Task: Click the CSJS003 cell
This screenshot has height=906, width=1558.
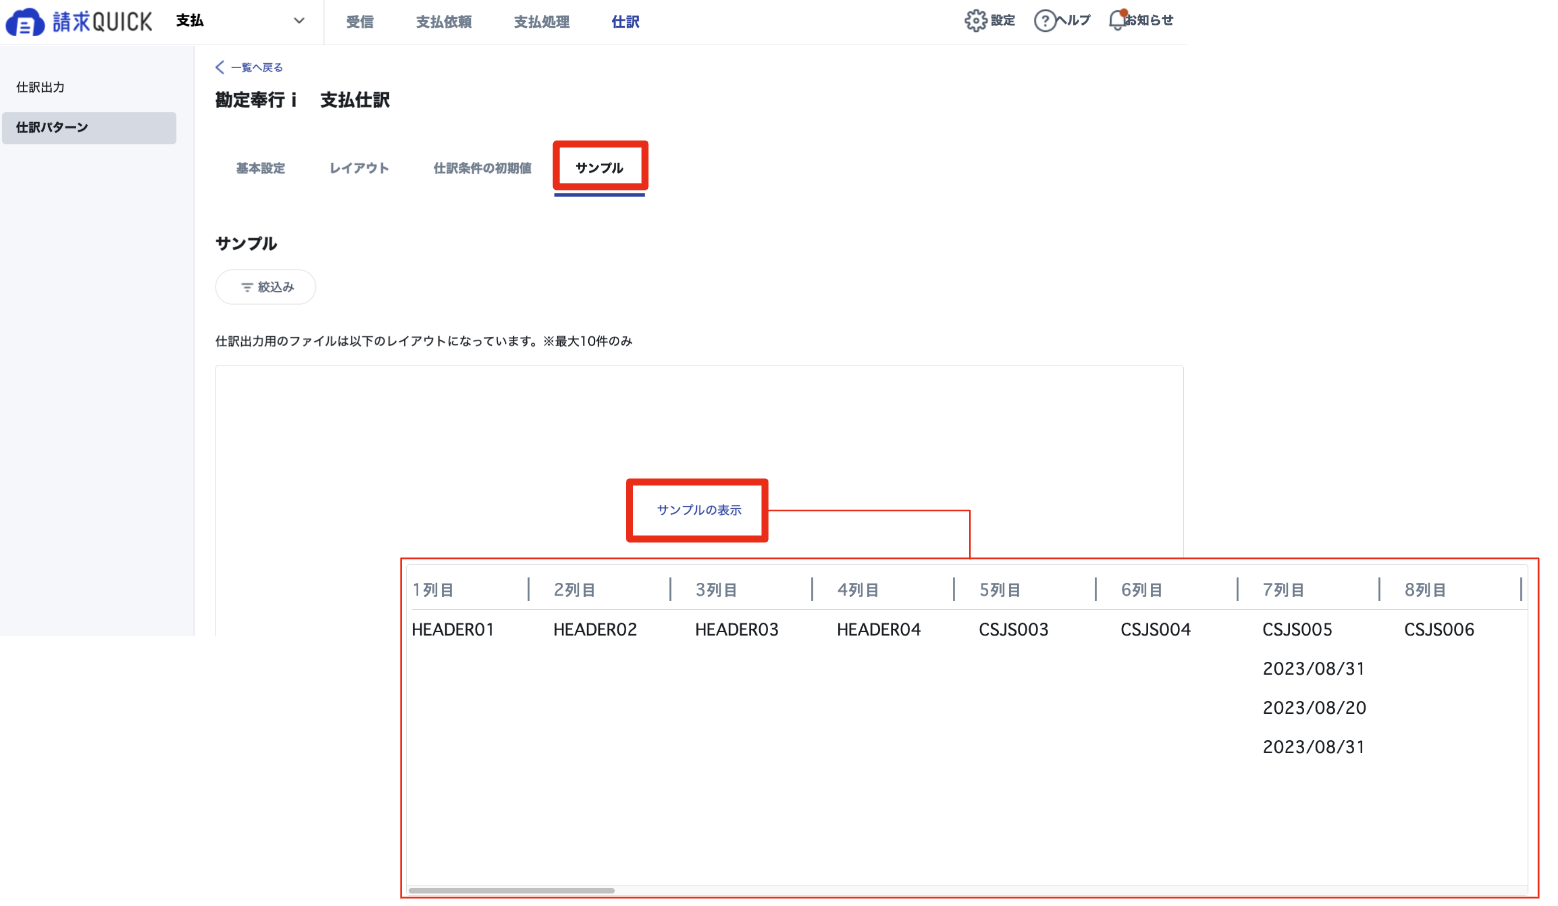Action: pos(1014,630)
